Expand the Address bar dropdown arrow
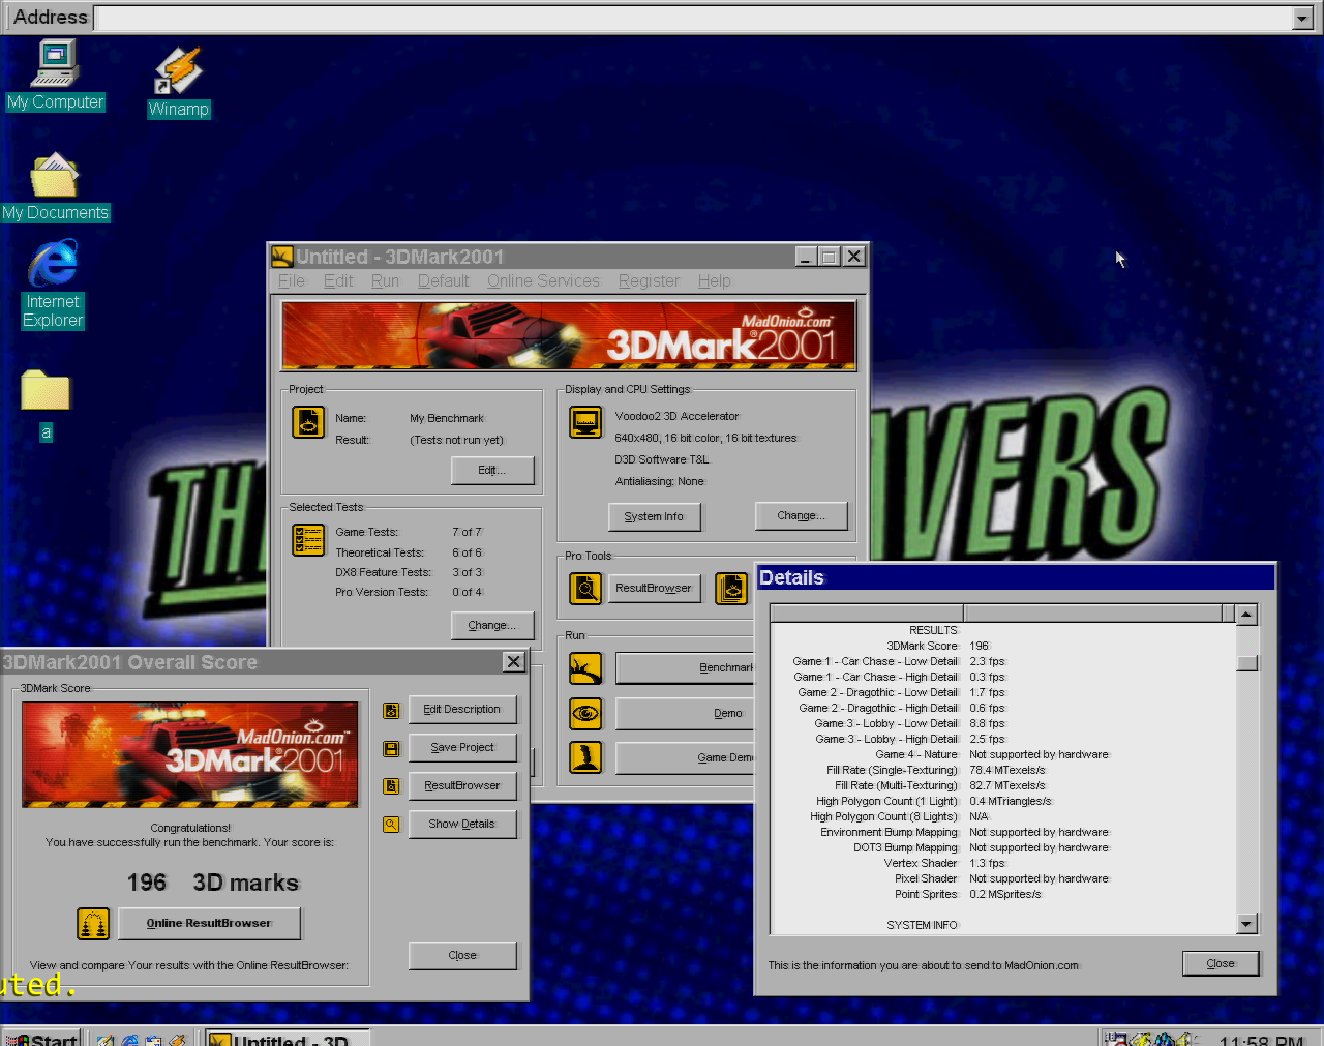Viewport: 1324px width, 1046px height. [1302, 18]
